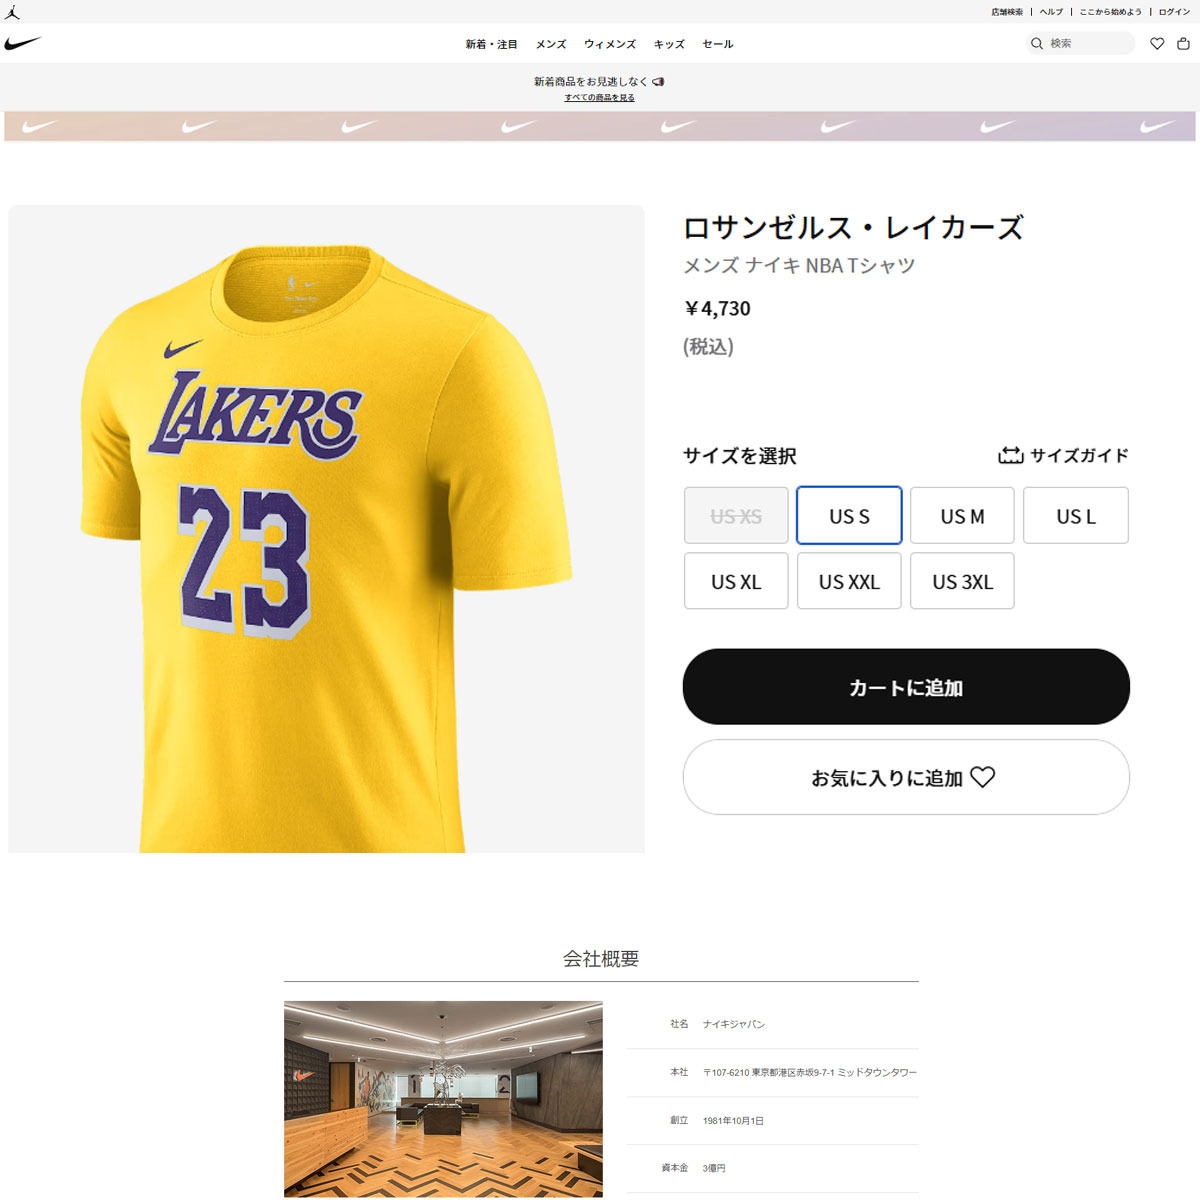
Task: Click the ナイキジャパン company name
Action: [x=734, y=1024]
